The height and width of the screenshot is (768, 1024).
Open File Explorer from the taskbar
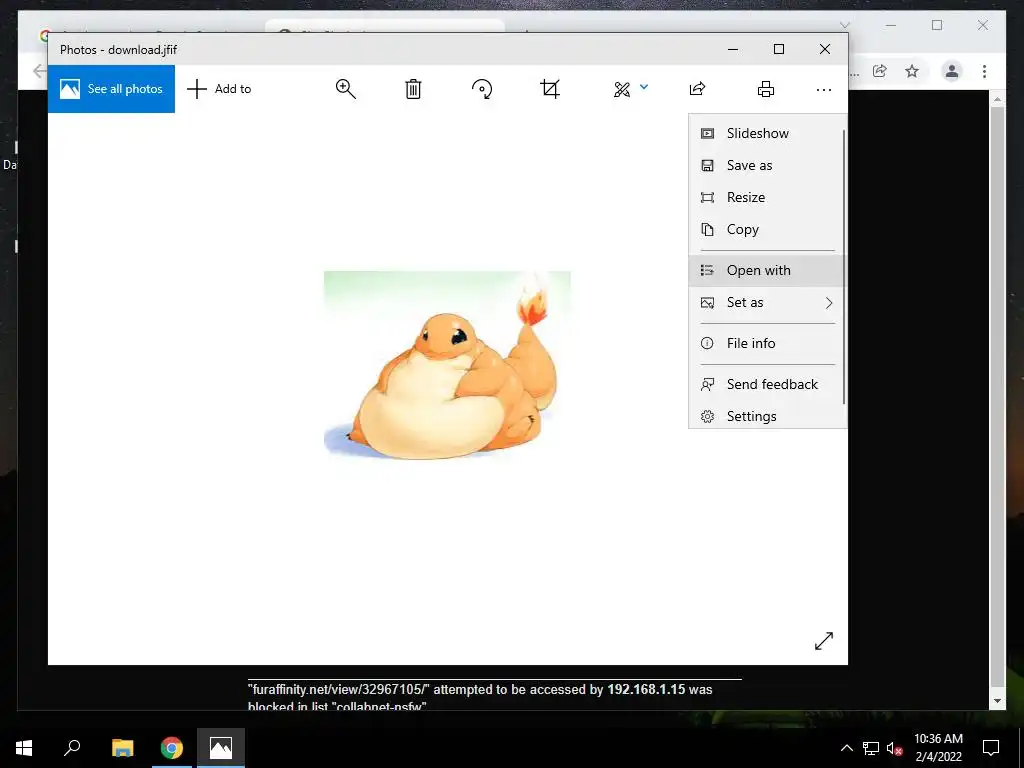123,748
